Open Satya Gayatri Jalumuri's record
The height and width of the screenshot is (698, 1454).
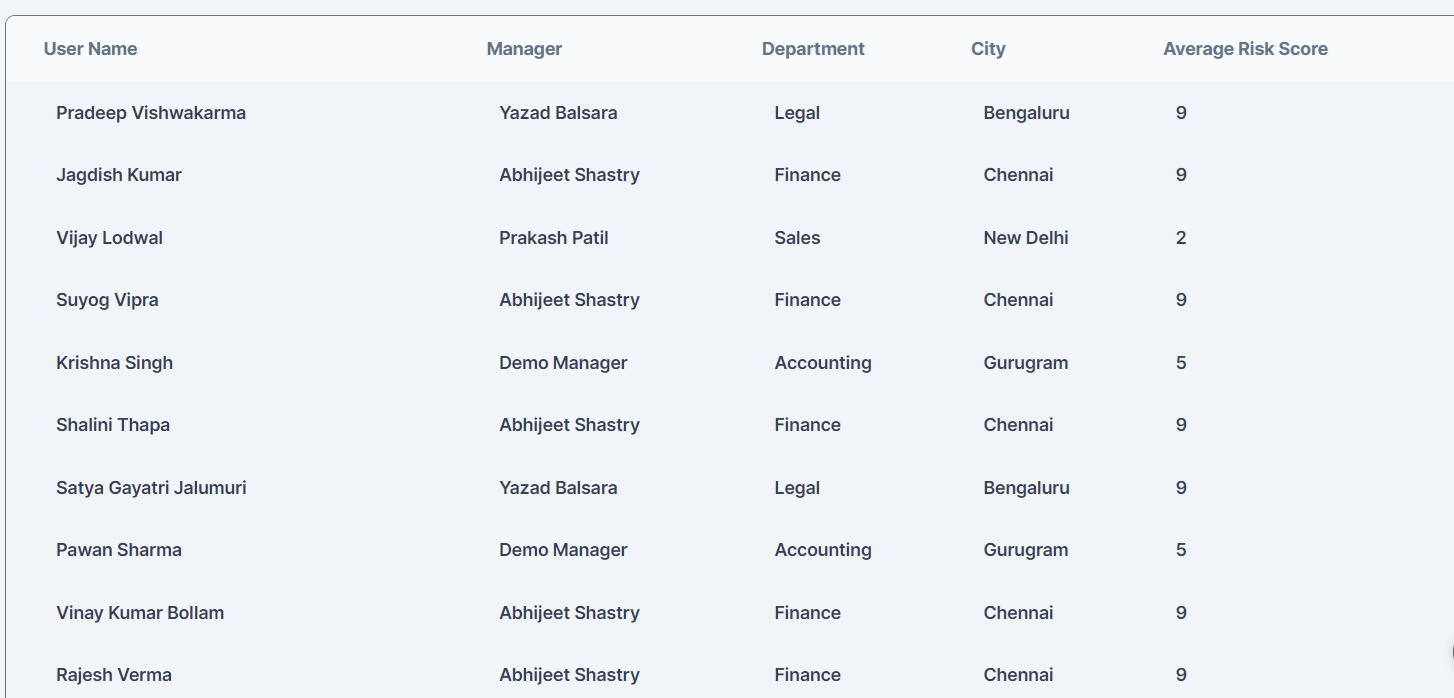[151, 488]
